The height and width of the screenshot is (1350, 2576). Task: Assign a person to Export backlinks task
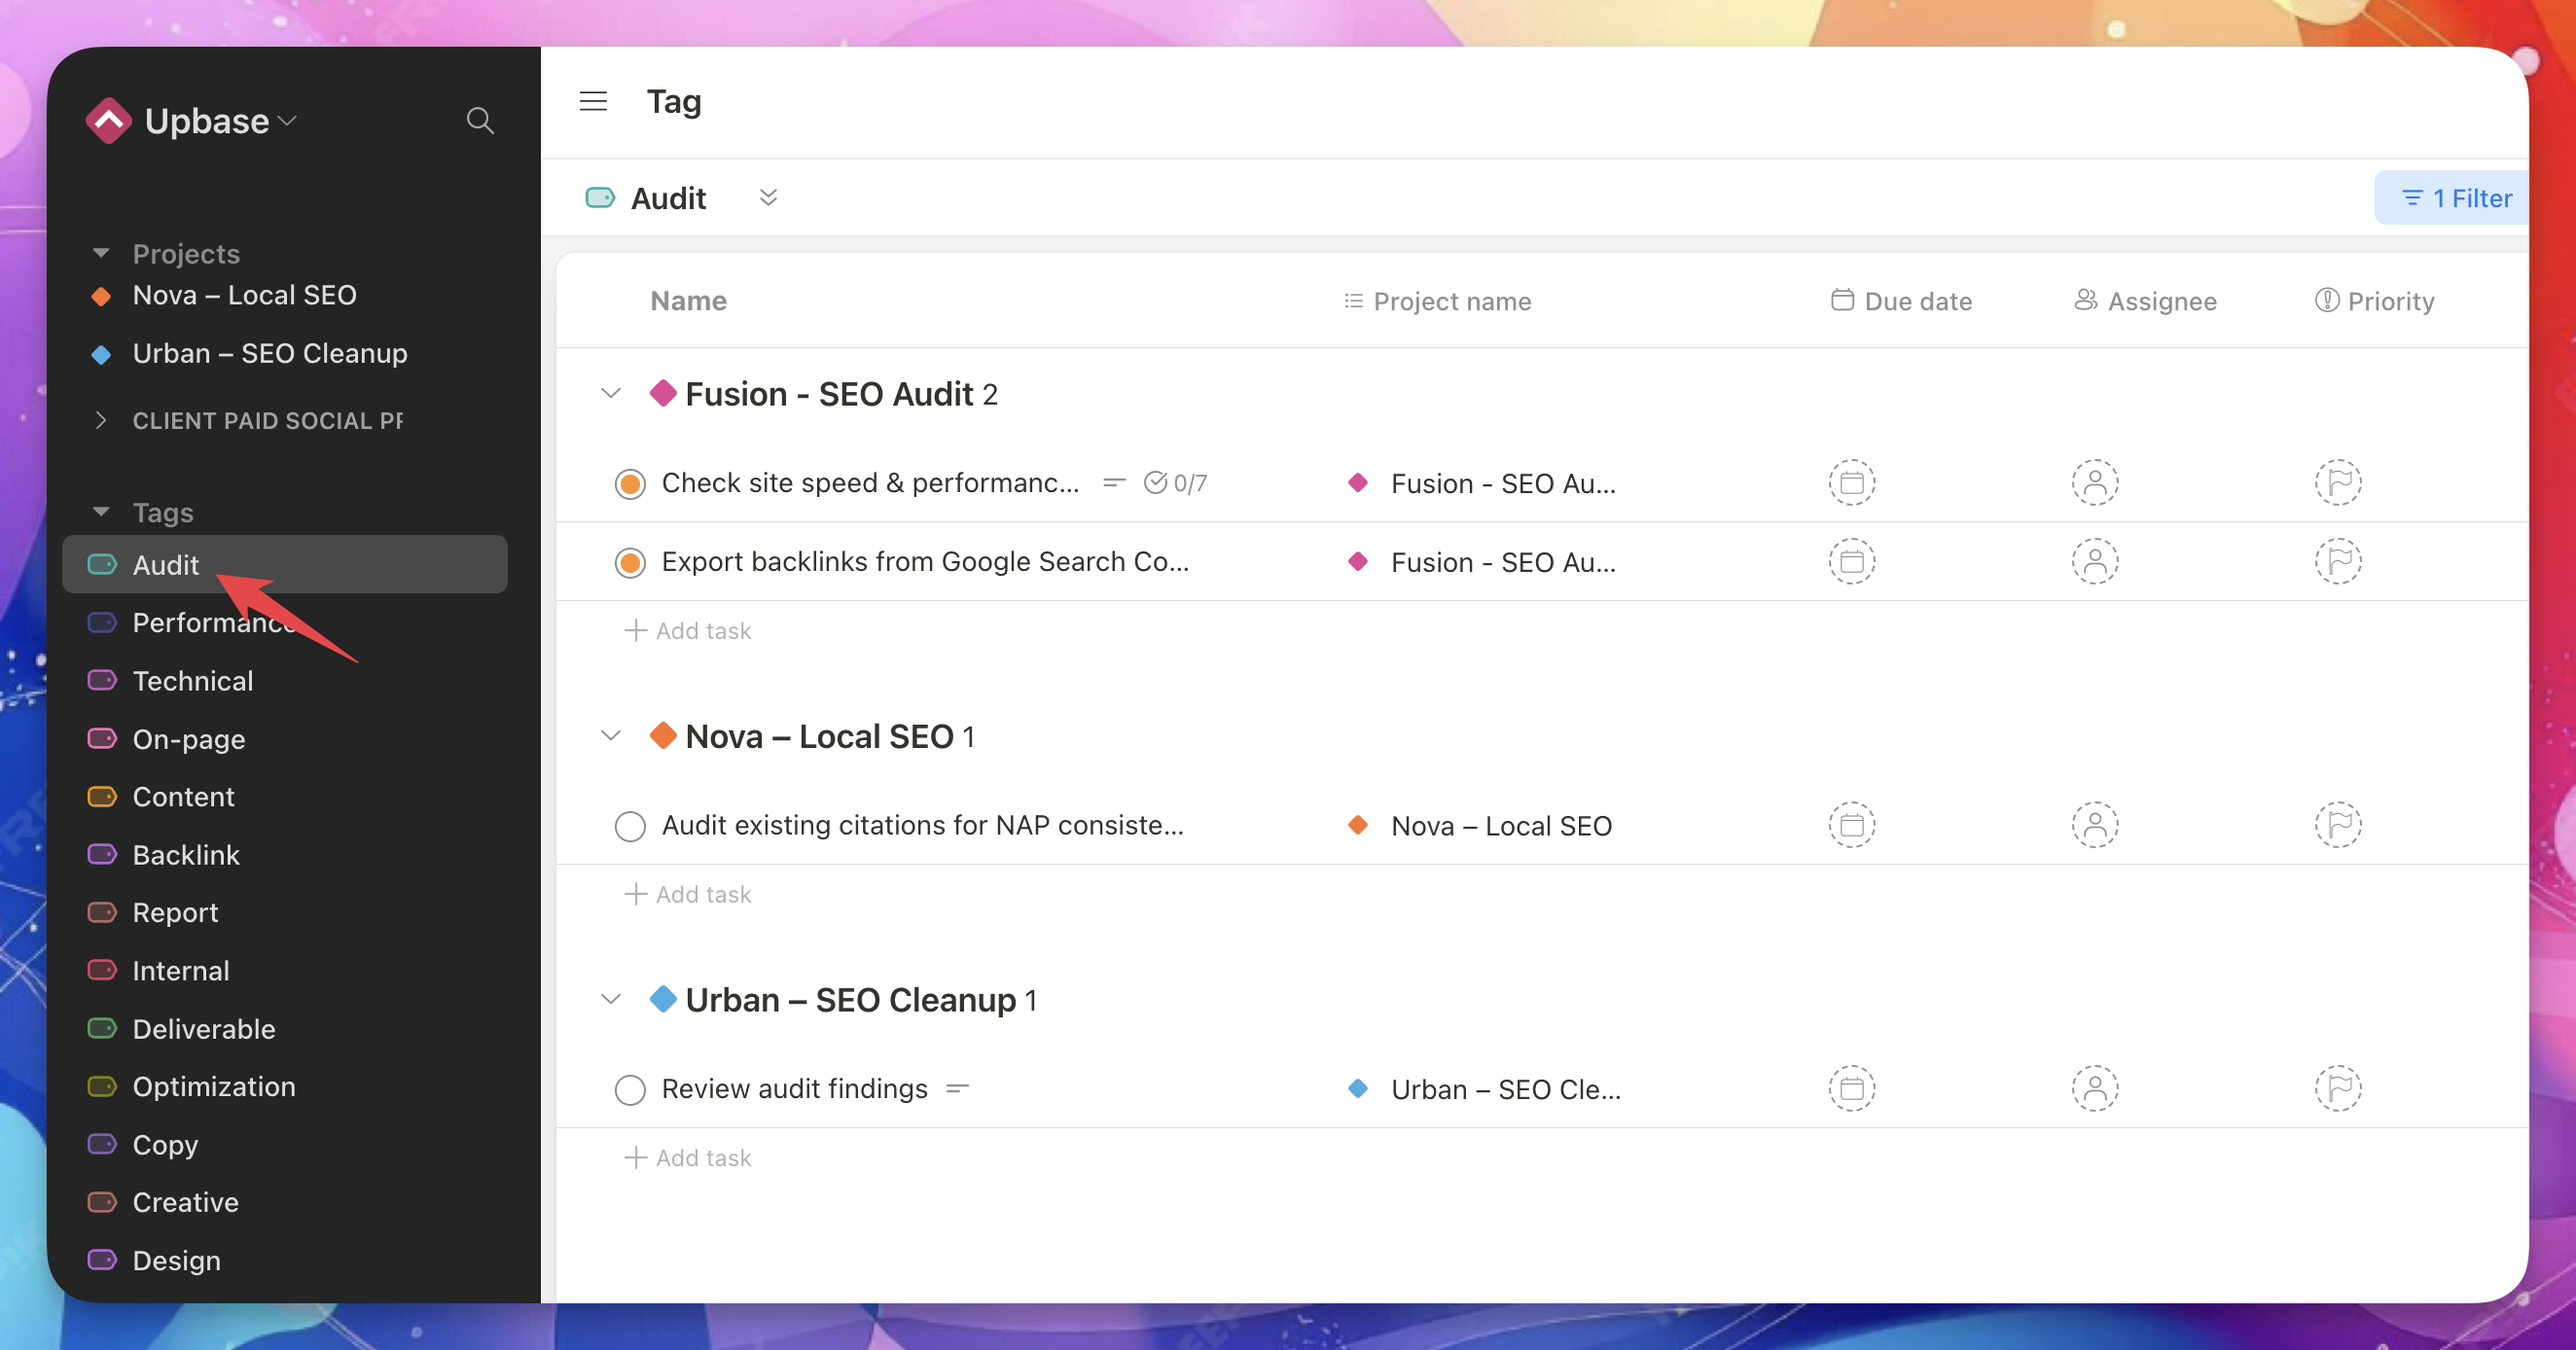tap(2094, 562)
